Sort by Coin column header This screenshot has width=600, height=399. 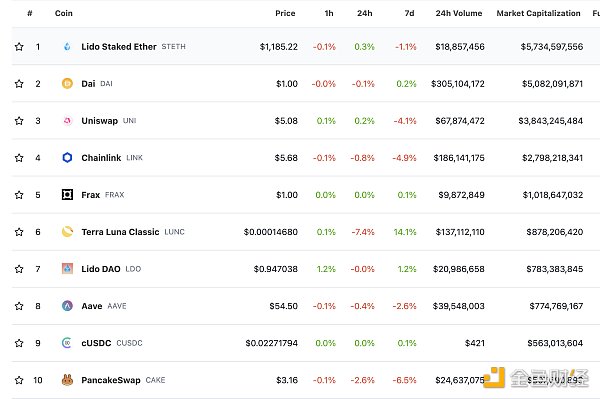[64, 13]
